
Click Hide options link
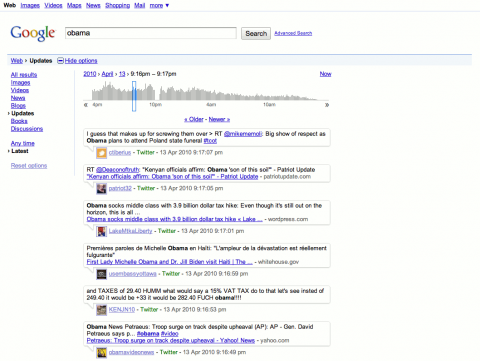click(x=81, y=61)
